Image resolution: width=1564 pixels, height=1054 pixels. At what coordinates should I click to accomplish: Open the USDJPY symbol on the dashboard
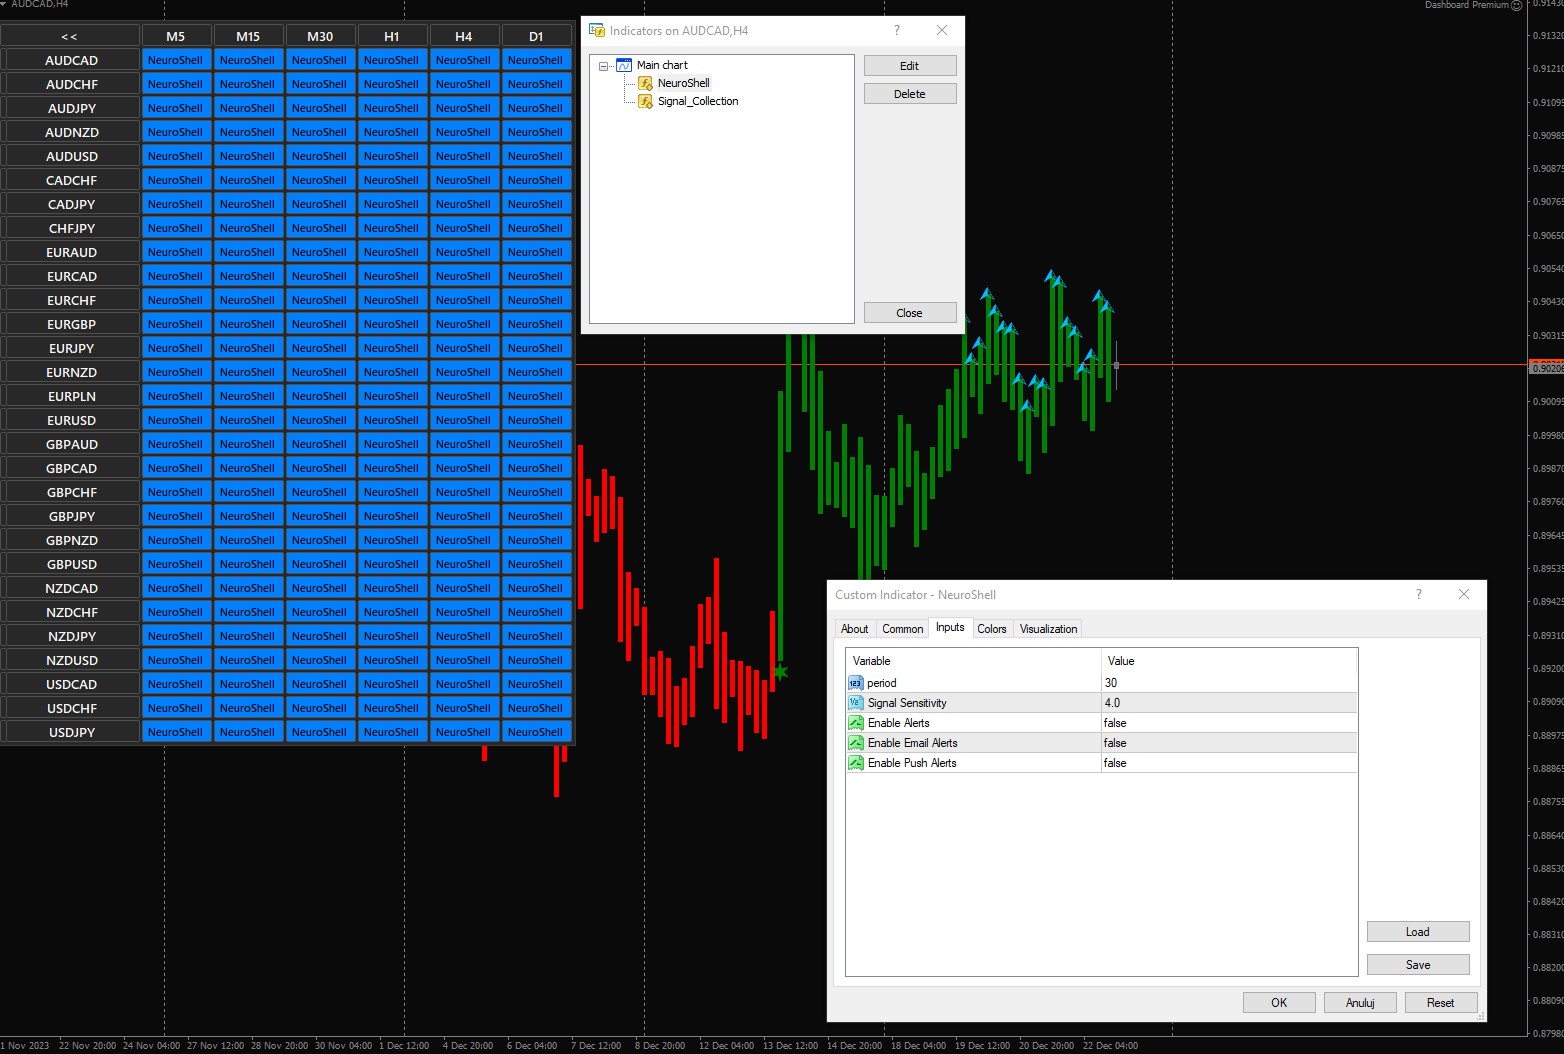click(71, 732)
